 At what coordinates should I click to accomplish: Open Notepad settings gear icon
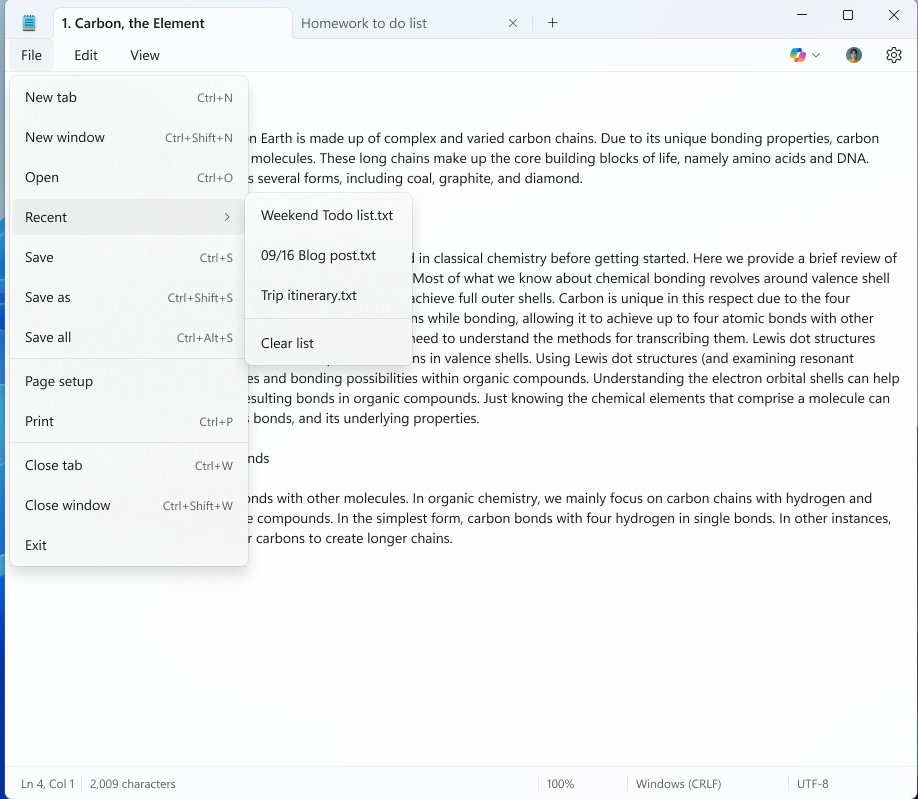click(x=893, y=55)
